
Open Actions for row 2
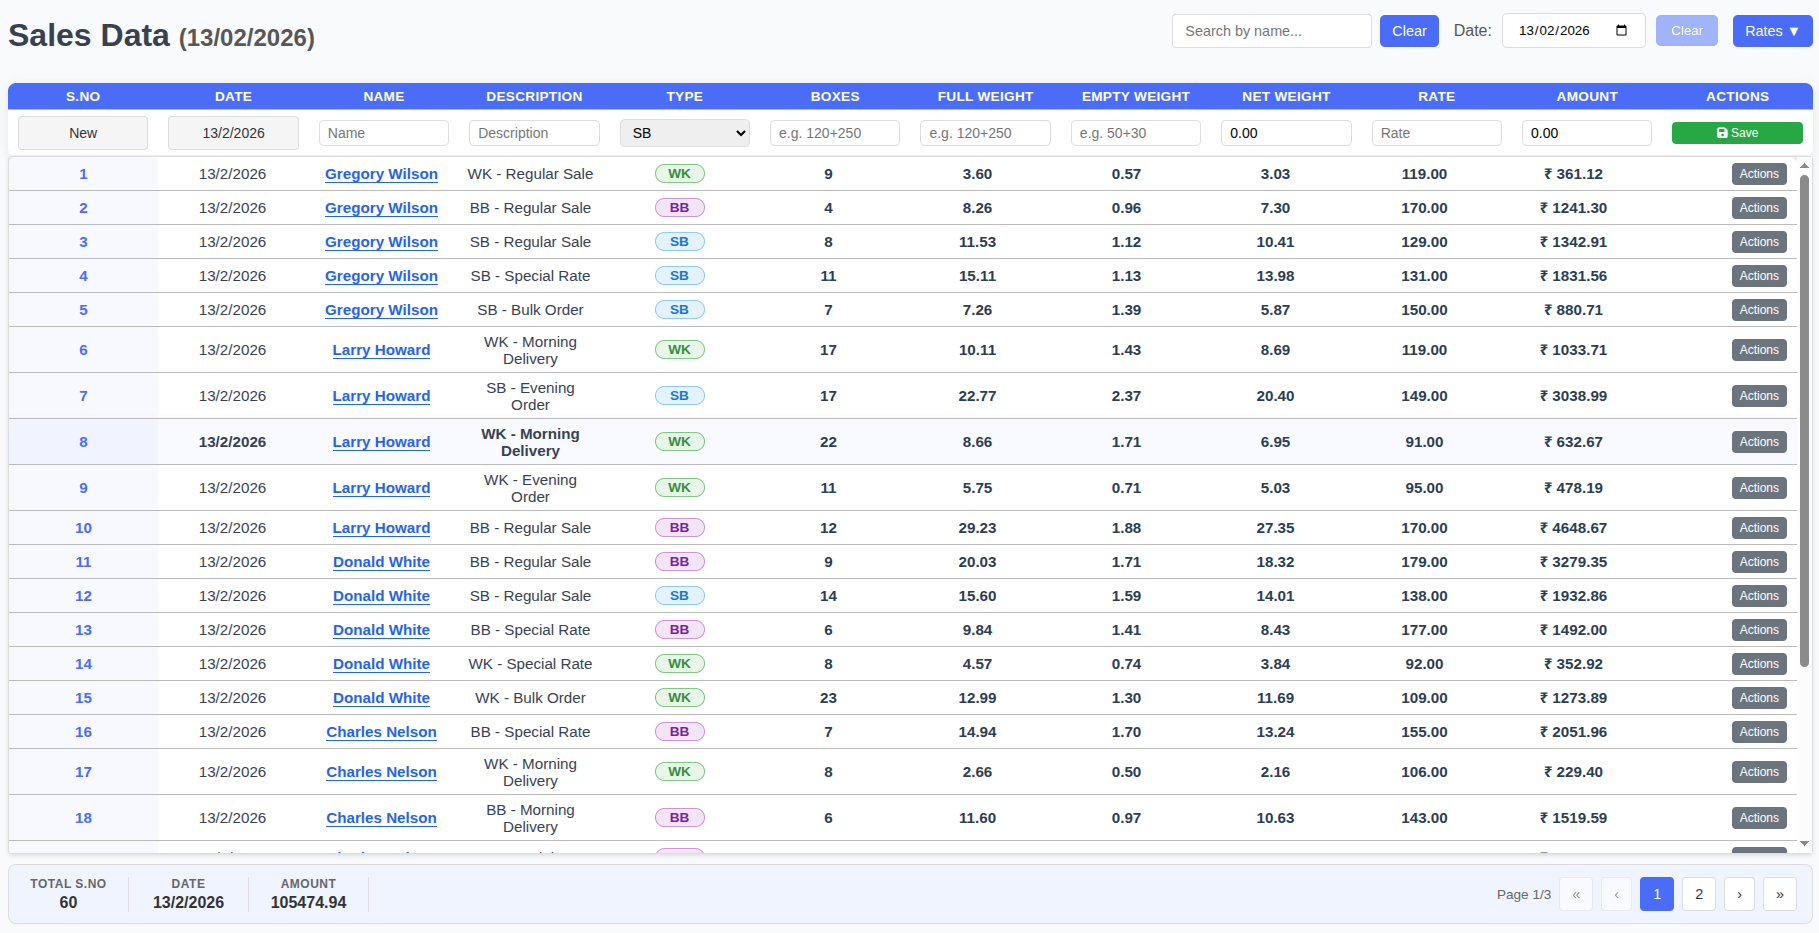pos(1759,208)
